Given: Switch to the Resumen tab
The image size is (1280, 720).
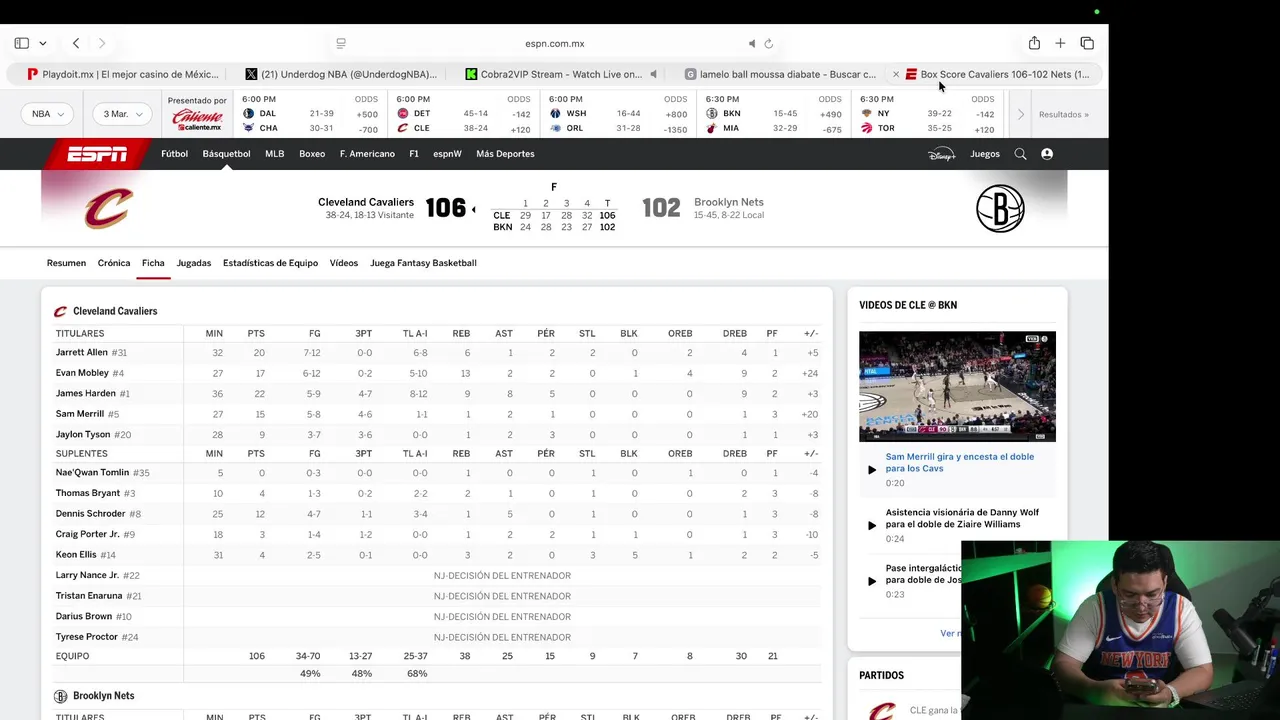Looking at the screenshot, I should pyautogui.click(x=66, y=263).
